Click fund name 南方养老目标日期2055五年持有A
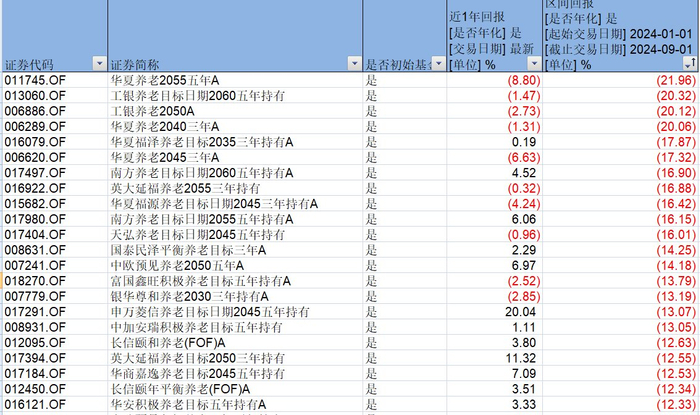The height and width of the screenshot is (415, 700). point(202,220)
